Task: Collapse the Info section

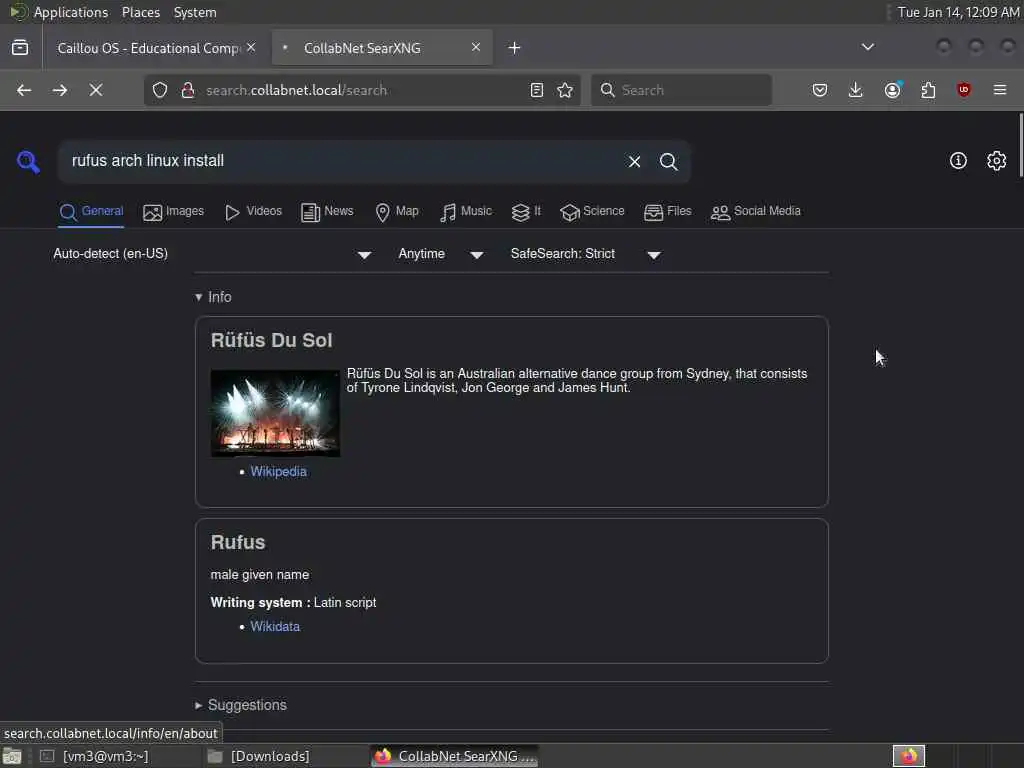Action: tap(213, 297)
